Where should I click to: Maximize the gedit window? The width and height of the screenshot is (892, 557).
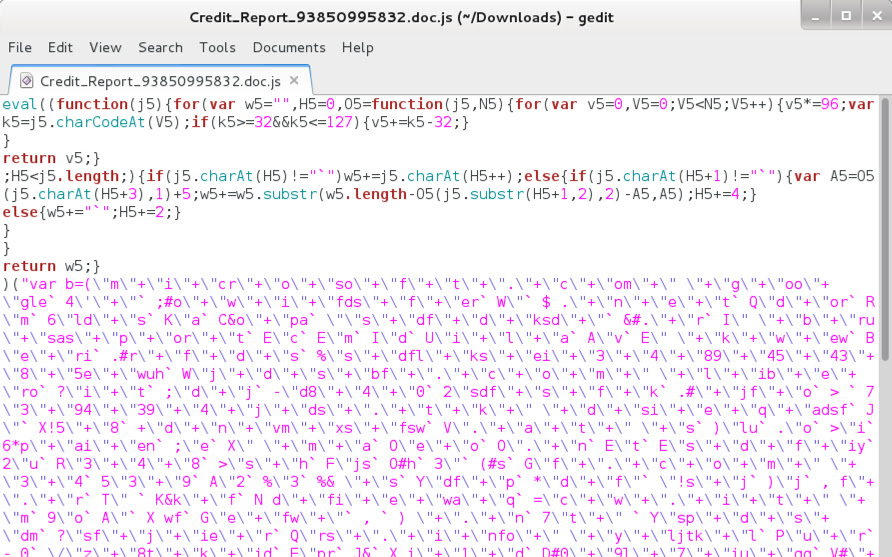846,16
